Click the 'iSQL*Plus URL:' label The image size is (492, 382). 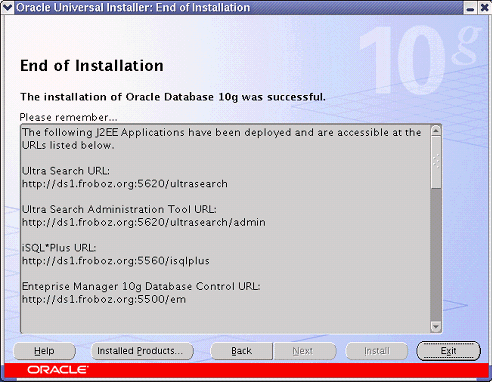[x=59, y=248]
